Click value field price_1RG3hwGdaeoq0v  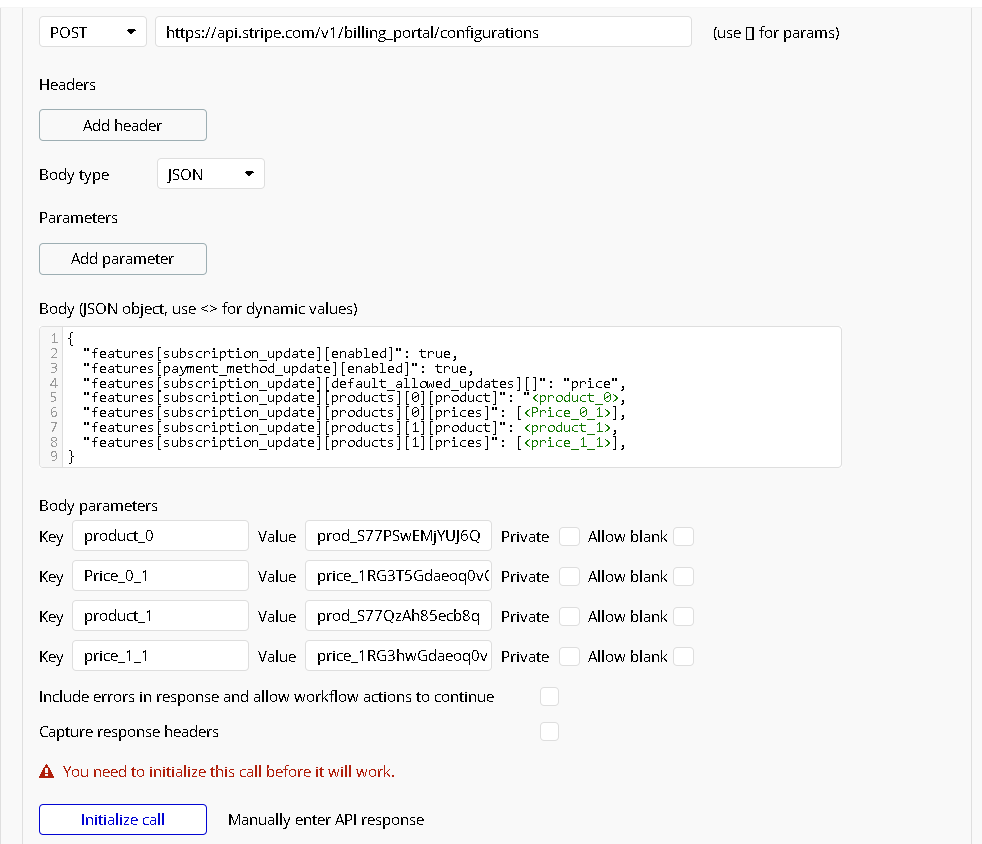(x=398, y=656)
